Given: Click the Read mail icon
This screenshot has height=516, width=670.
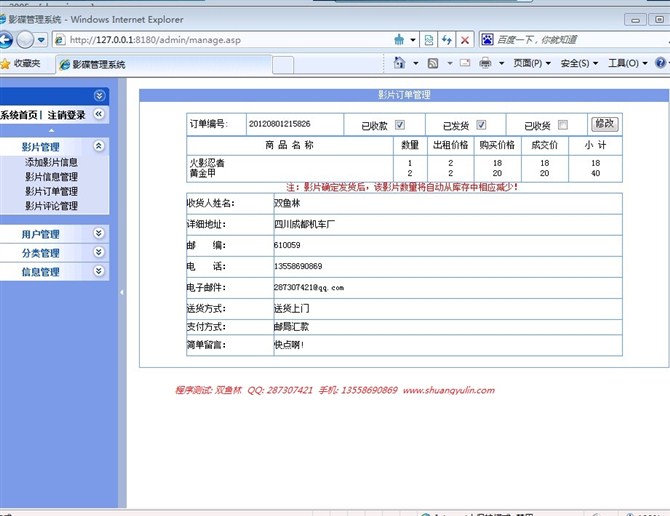Looking at the screenshot, I should (465, 63).
